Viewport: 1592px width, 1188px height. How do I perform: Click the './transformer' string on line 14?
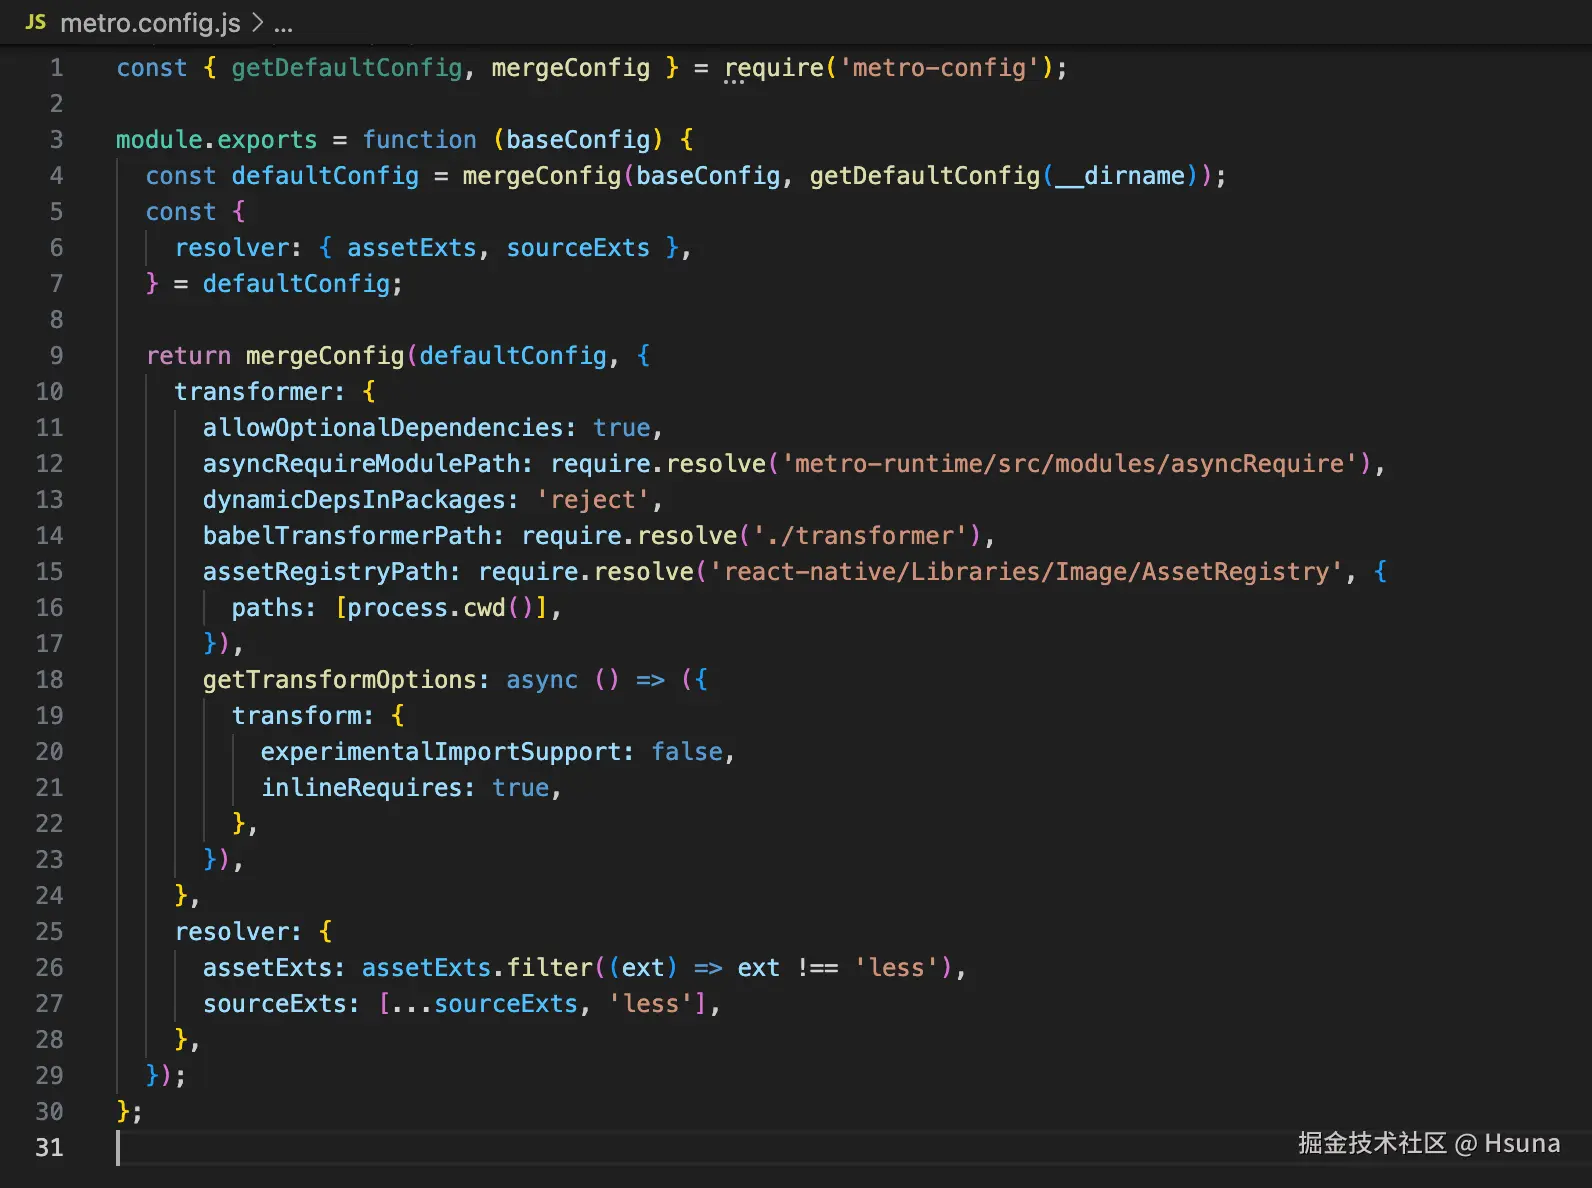tap(861, 536)
